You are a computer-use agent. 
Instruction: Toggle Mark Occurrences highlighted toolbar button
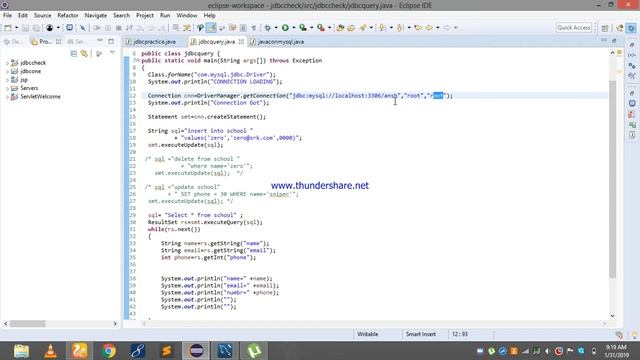tap(211, 28)
